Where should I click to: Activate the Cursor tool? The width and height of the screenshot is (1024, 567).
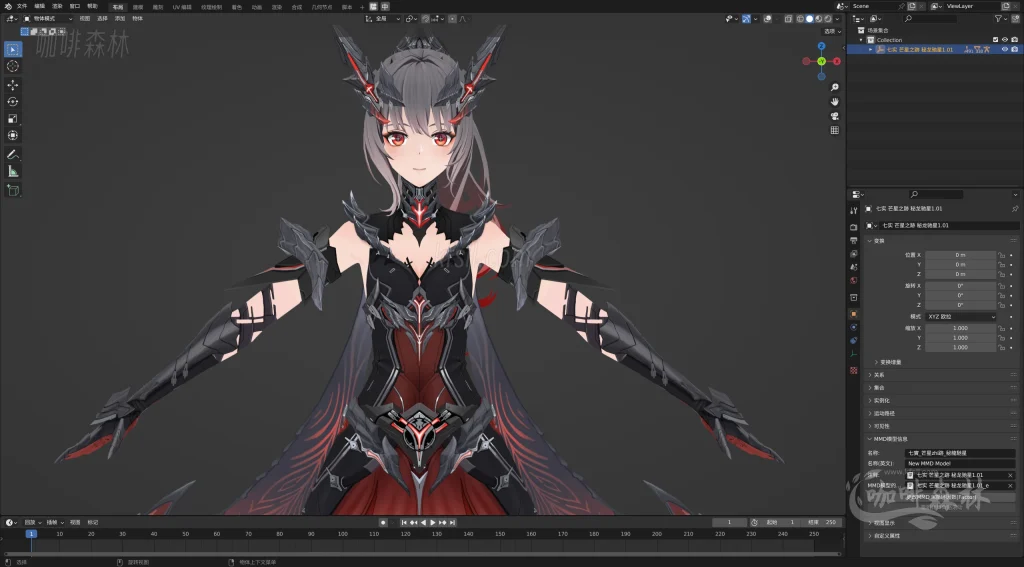[12, 66]
